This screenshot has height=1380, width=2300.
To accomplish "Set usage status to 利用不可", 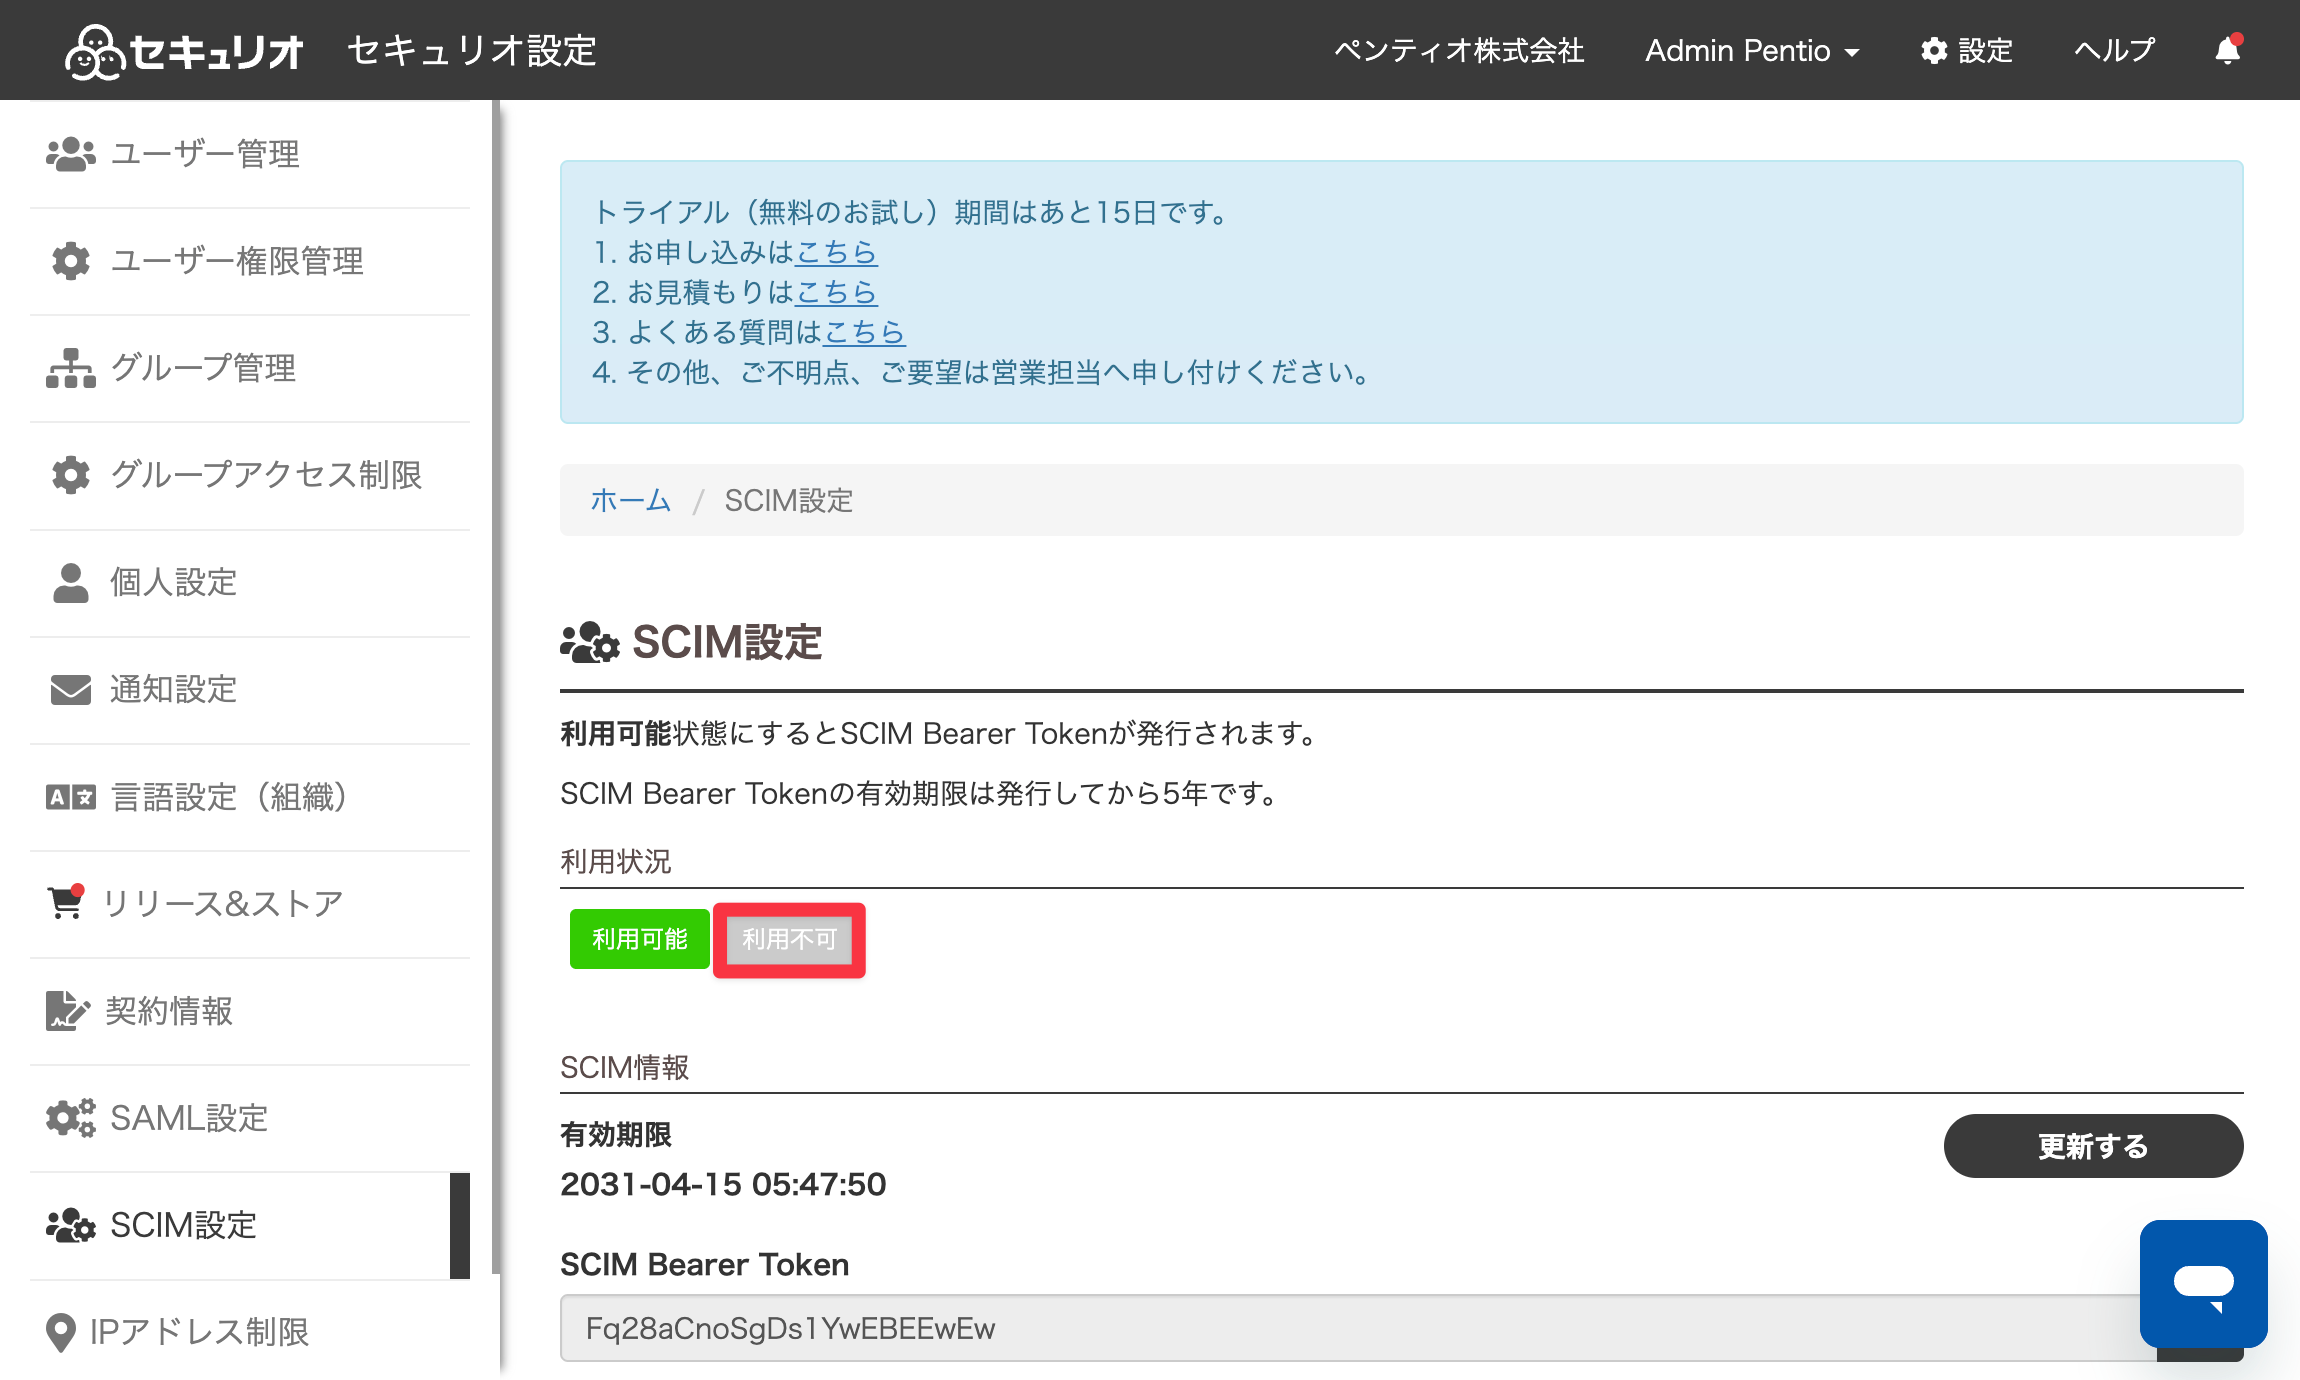I will (x=789, y=939).
